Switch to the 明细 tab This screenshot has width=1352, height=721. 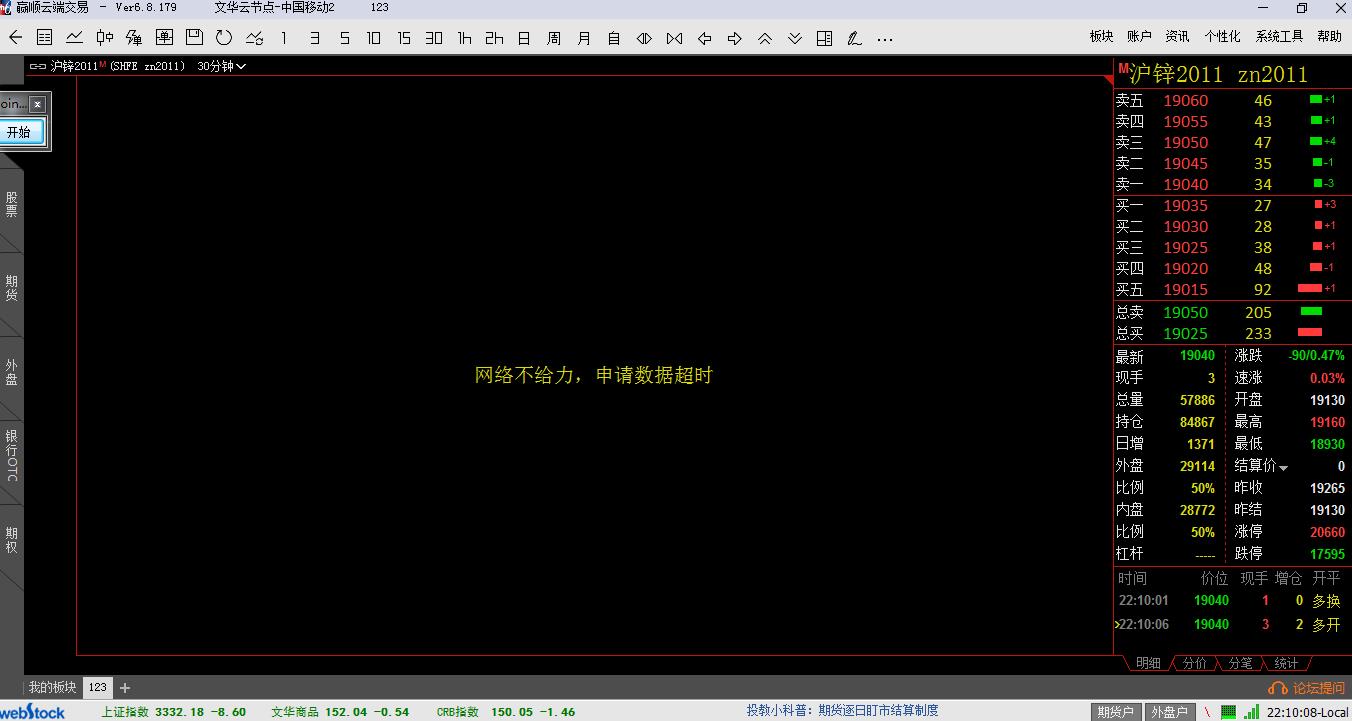tap(1147, 663)
